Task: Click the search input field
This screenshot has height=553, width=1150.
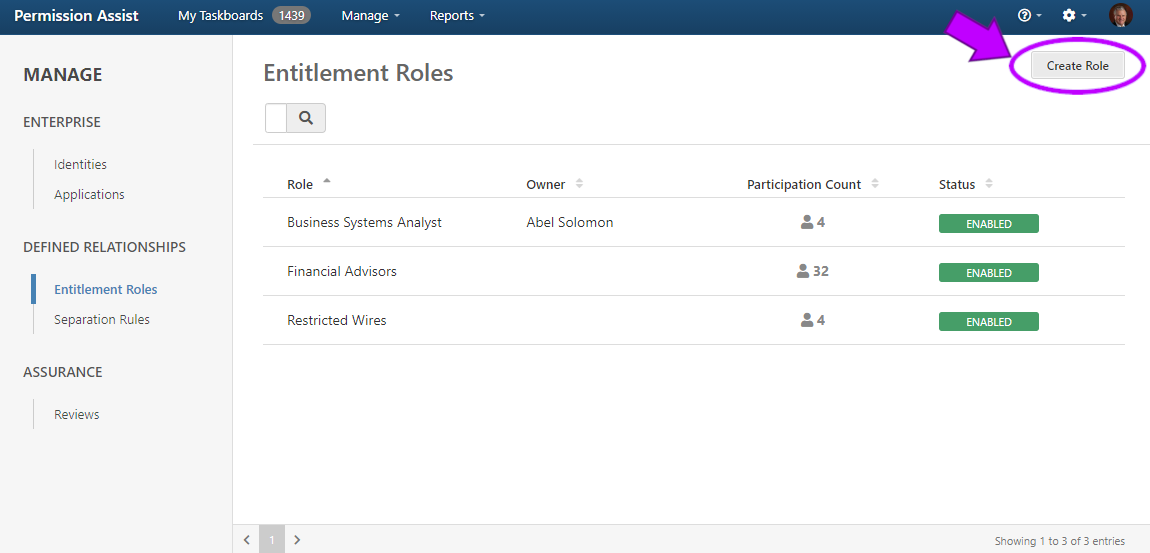Action: pos(276,118)
